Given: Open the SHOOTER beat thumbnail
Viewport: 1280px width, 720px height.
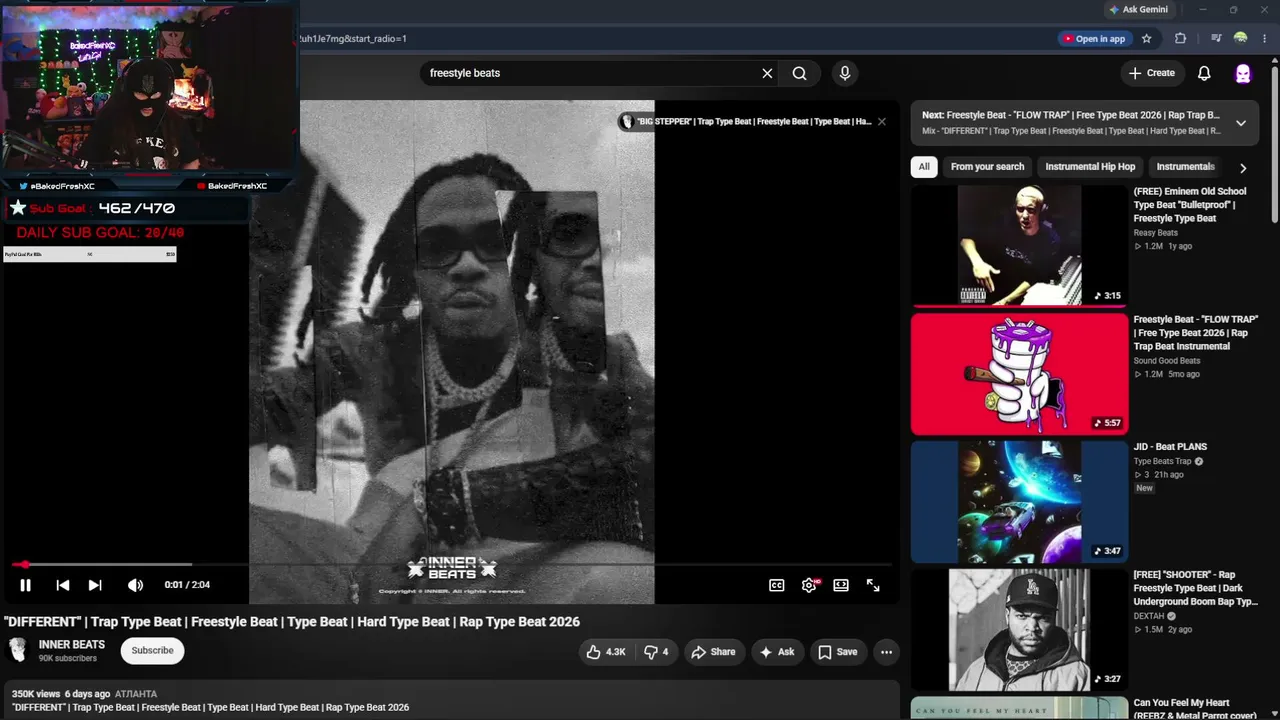Looking at the screenshot, I should (x=1019, y=630).
